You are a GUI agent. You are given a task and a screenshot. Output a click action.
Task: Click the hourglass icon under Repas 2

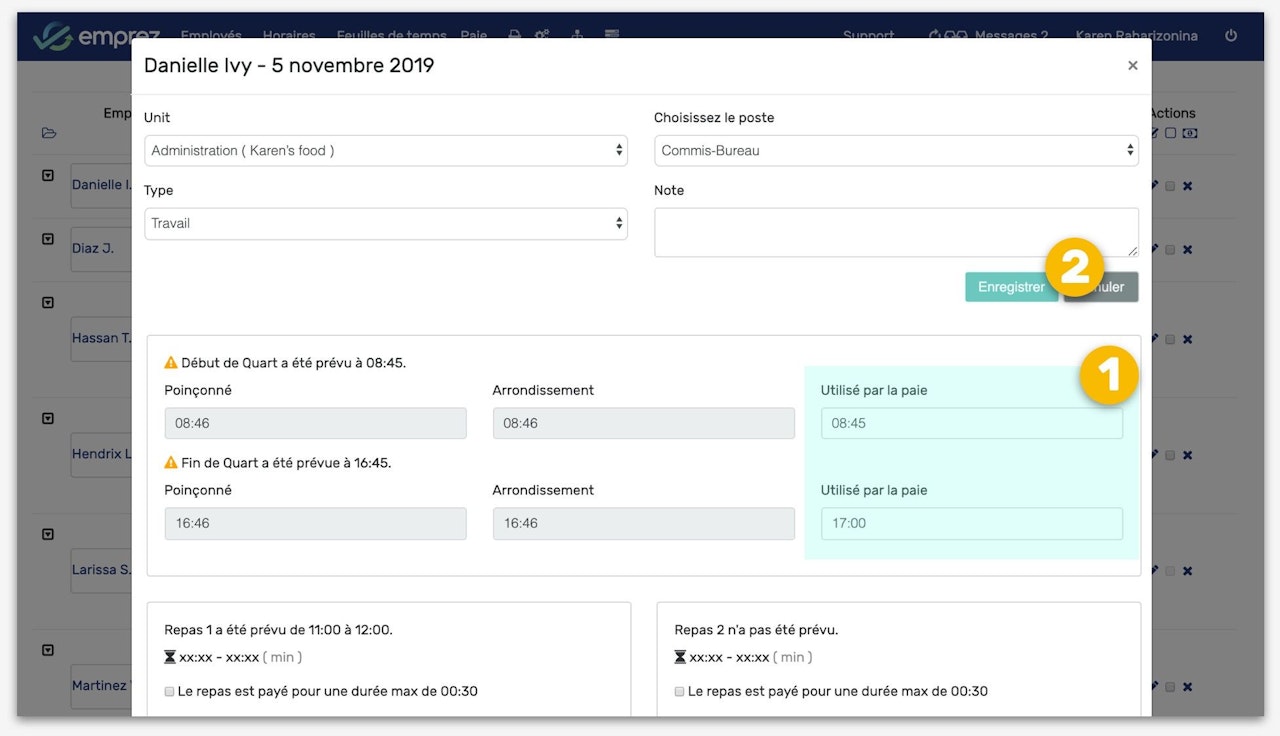coord(680,657)
